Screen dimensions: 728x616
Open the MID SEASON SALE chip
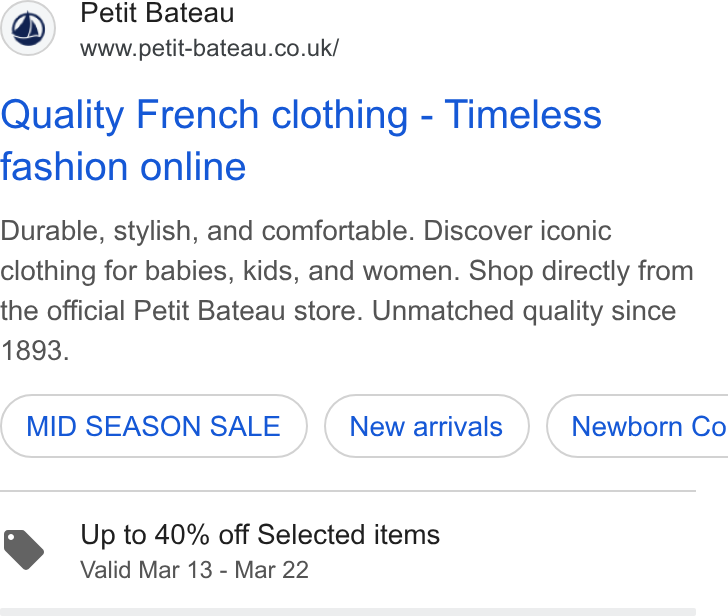pos(154,426)
